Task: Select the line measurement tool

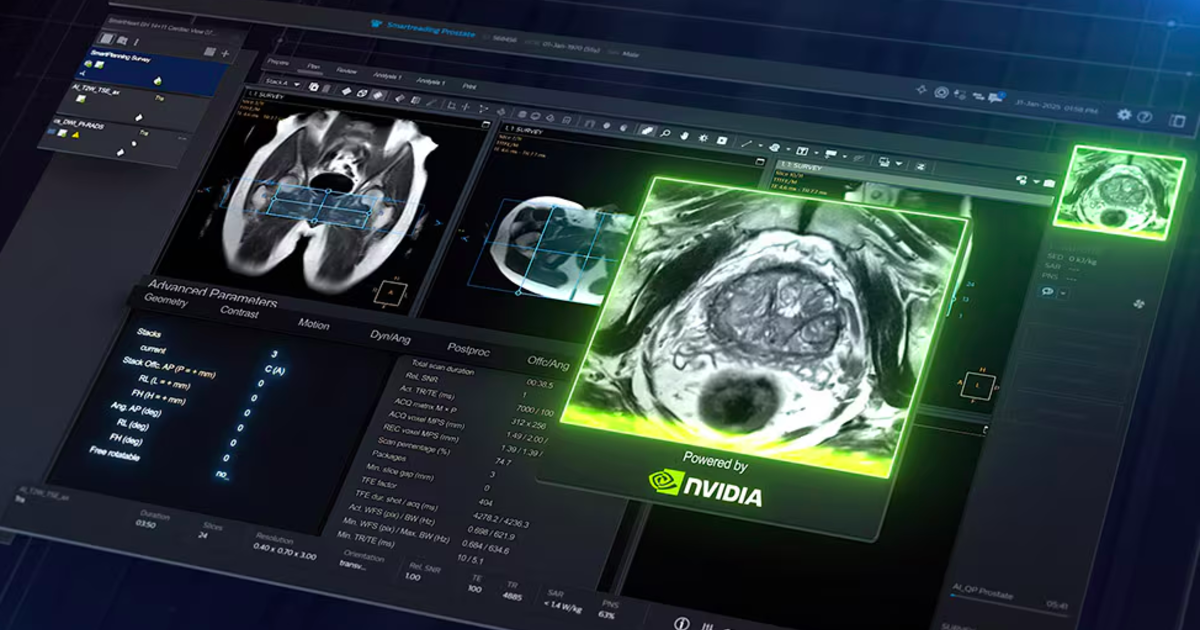Action: 746,143
